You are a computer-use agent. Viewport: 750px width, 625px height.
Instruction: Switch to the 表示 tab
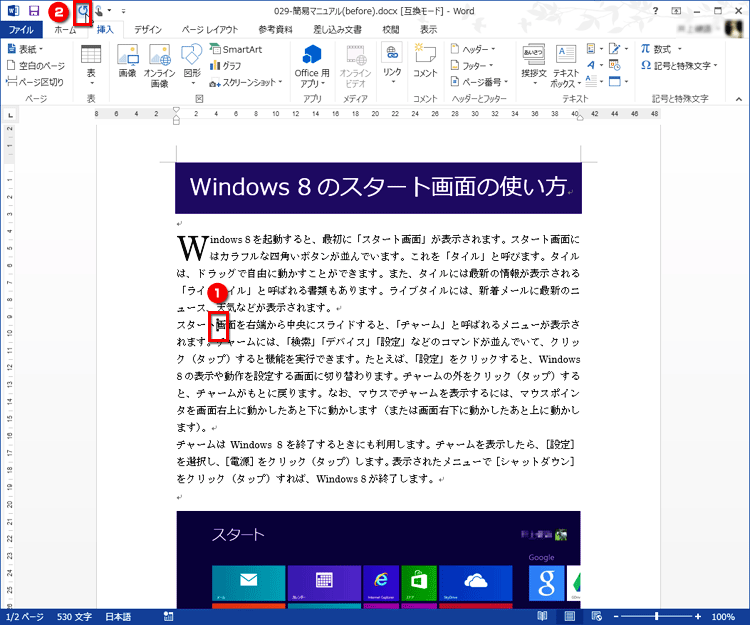coord(429,30)
